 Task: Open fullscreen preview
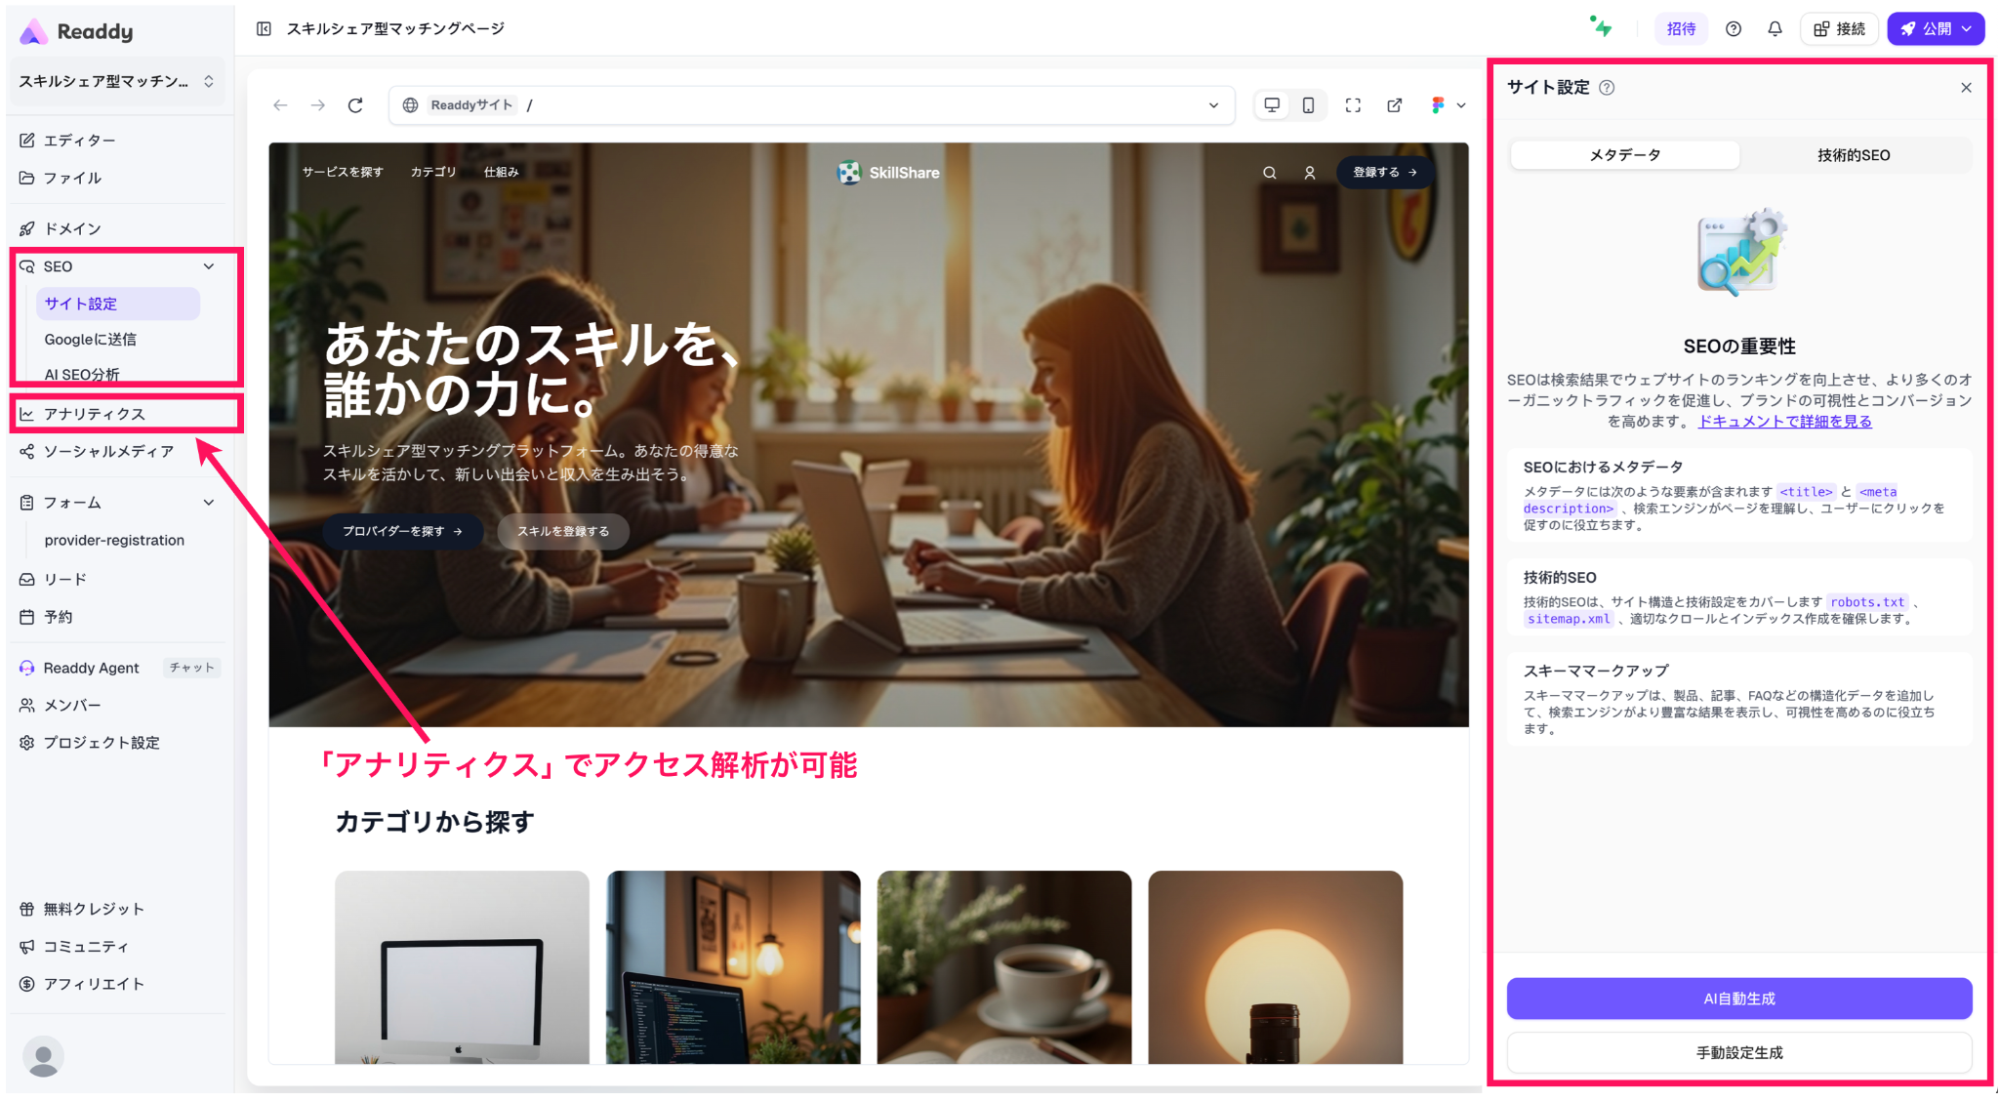[1353, 105]
